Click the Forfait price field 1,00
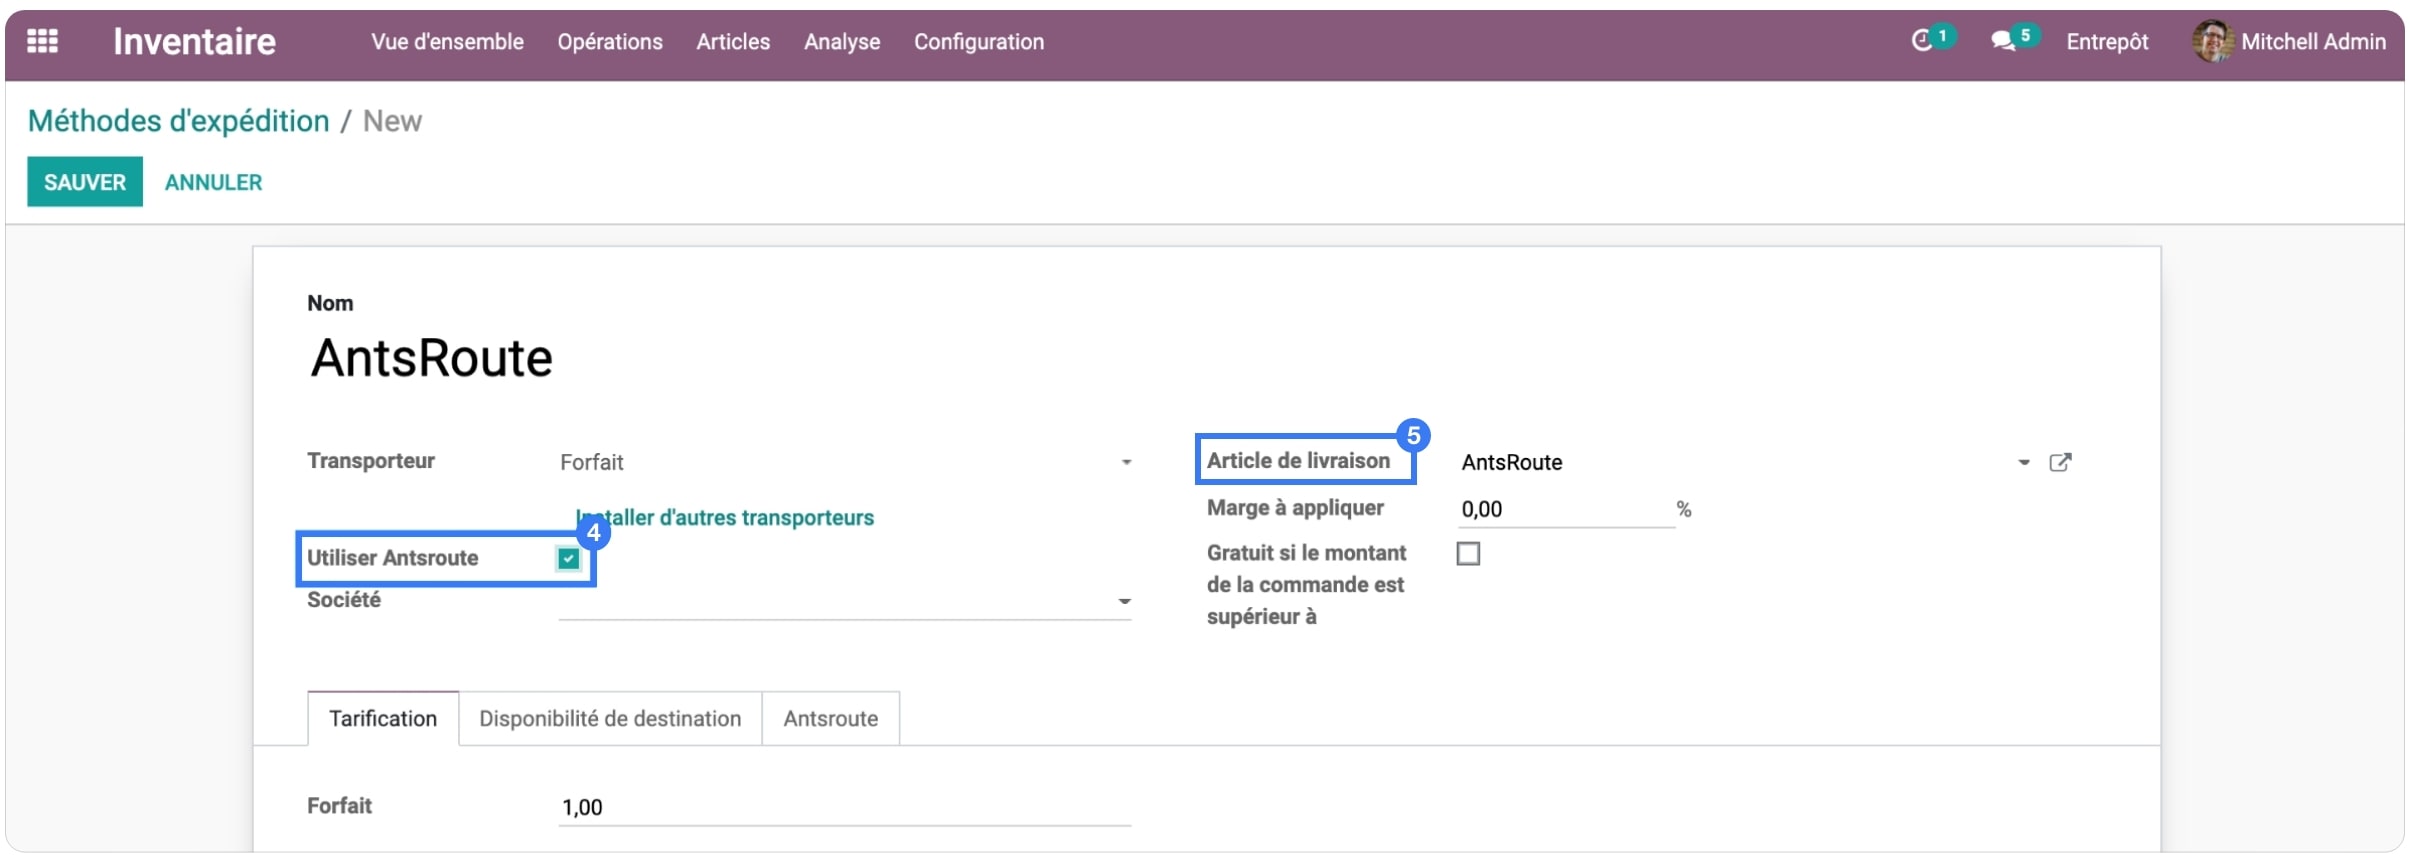This screenshot has height=857, width=2410. point(845,807)
